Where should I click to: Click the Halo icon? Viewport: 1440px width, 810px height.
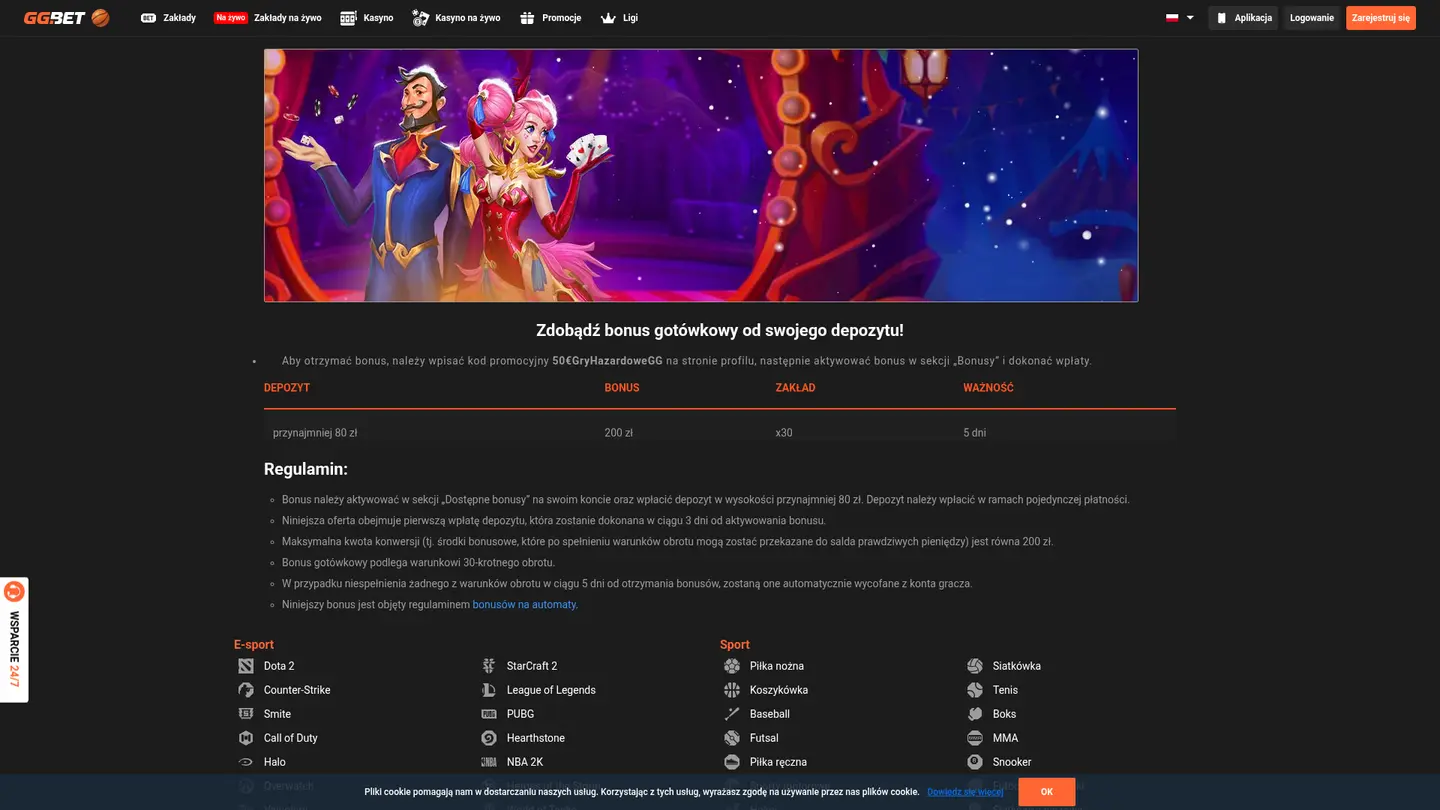[x=246, y=762]
